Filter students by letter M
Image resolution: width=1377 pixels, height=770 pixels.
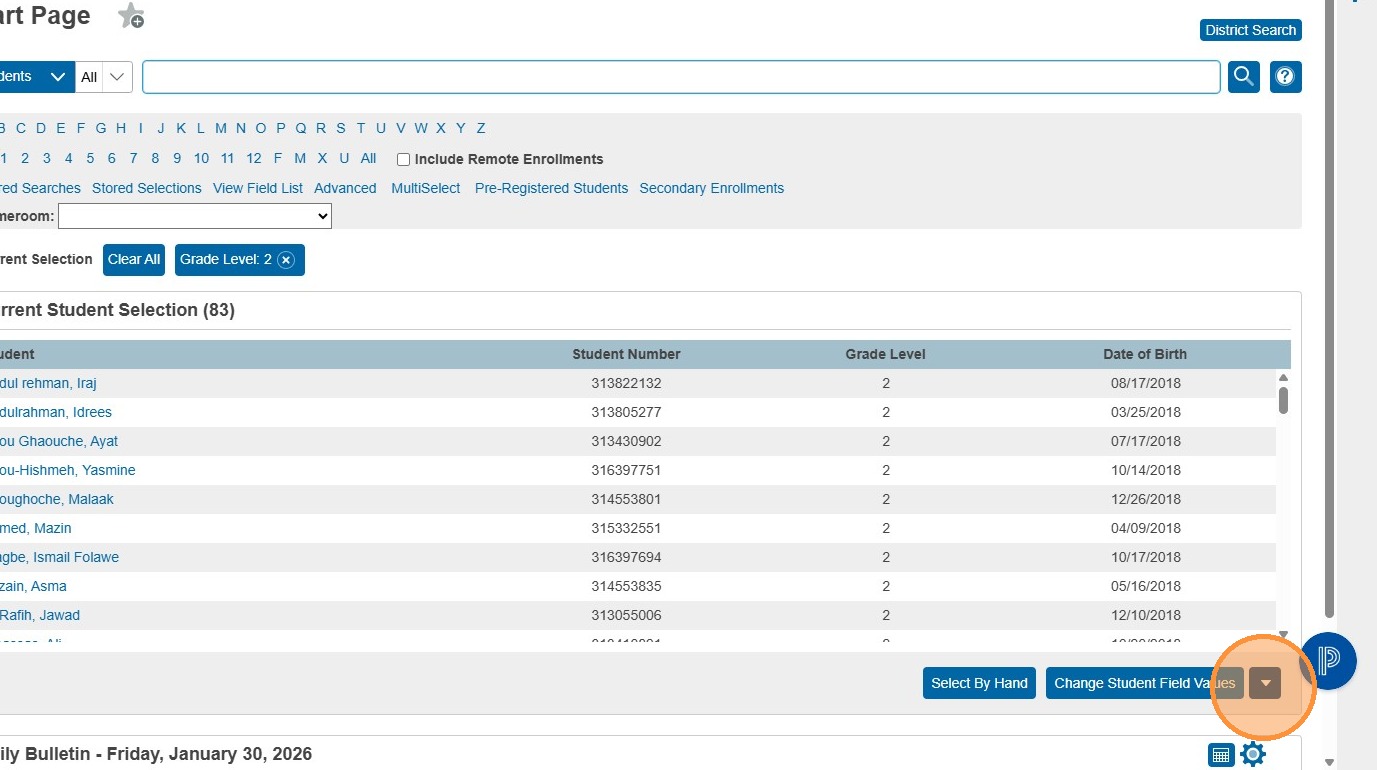(x=220, y=128)
